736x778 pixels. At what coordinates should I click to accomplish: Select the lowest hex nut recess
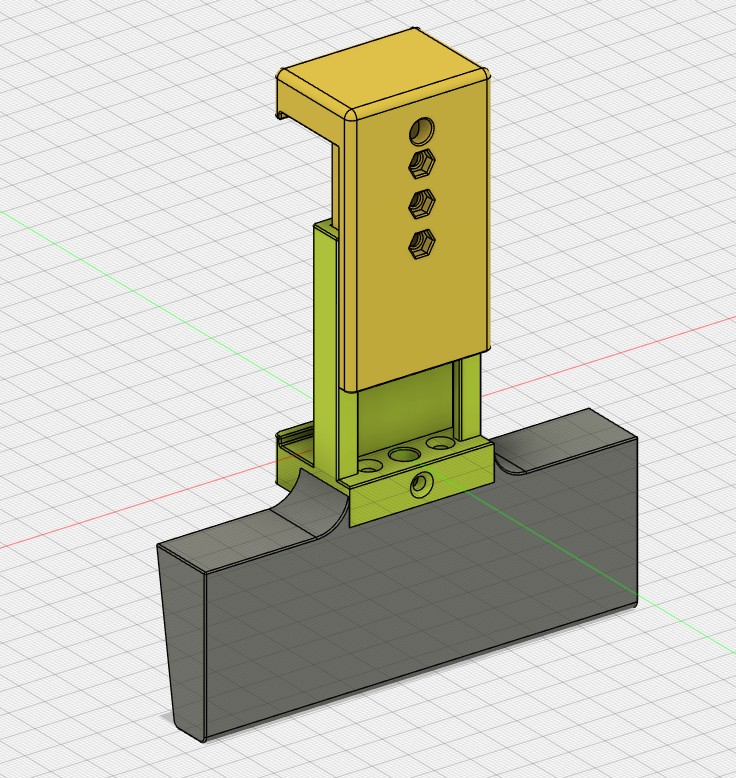[x=422, y=245]
